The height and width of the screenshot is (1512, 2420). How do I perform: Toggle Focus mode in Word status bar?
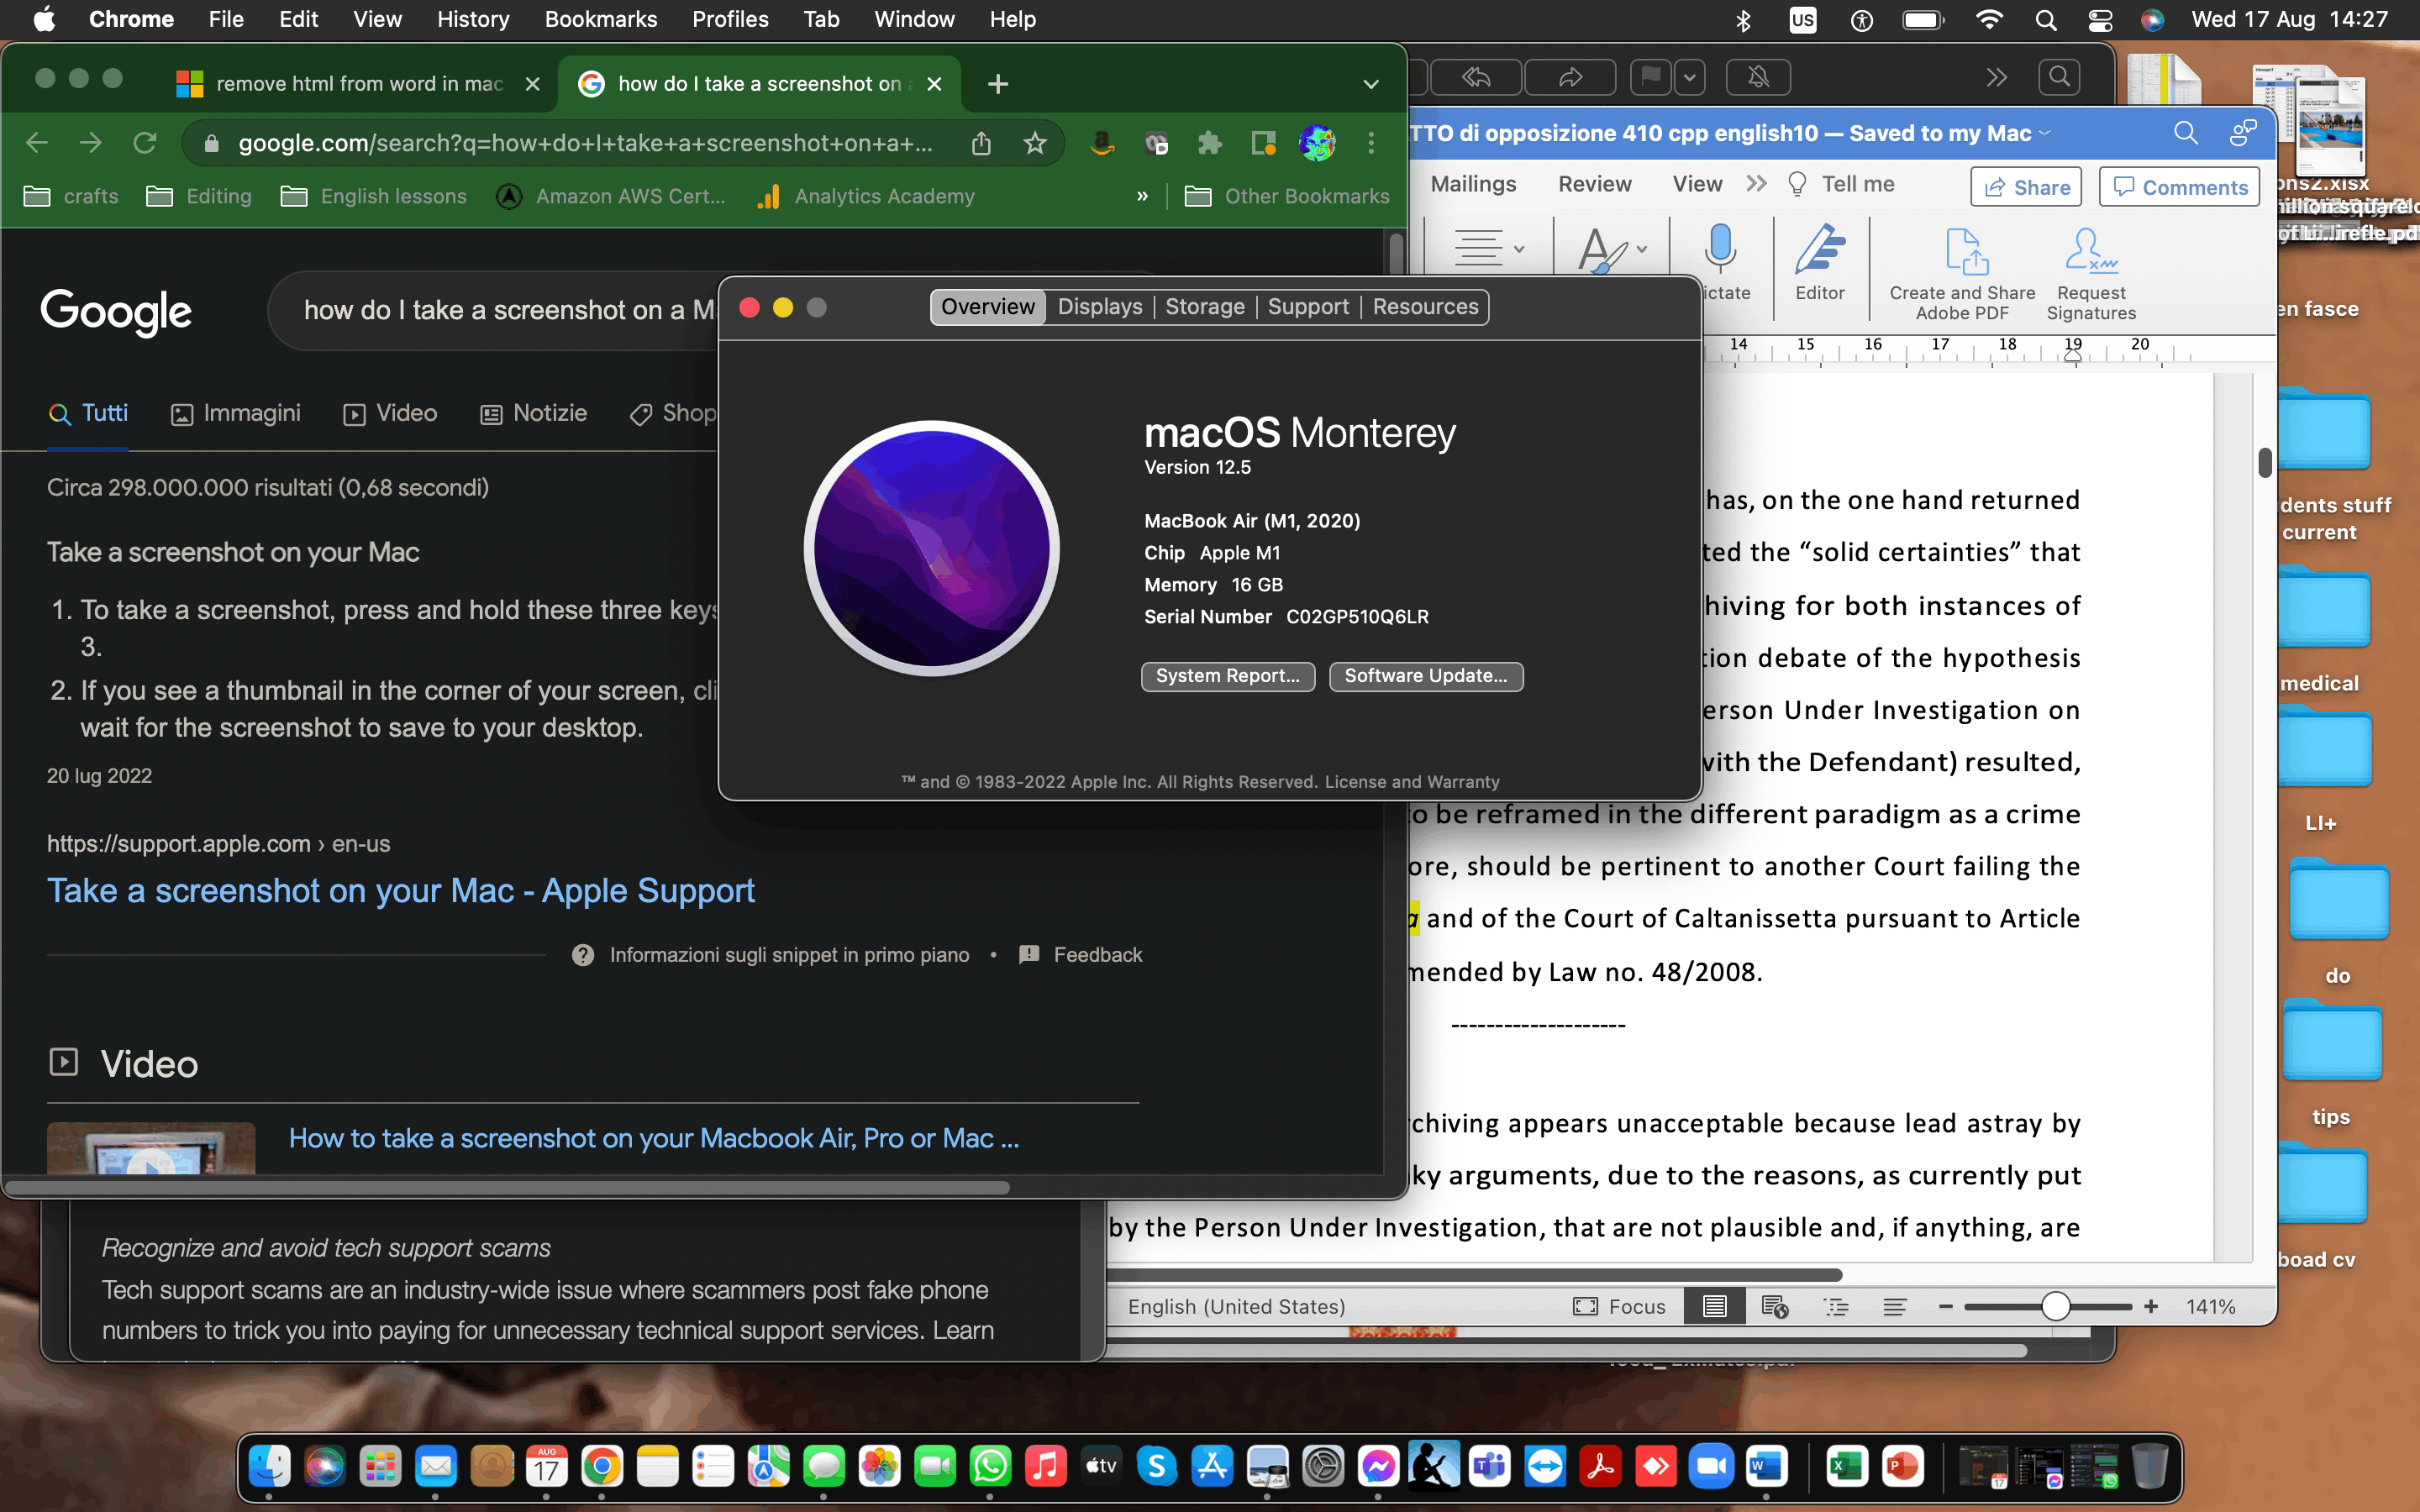tap(1620, 1306)
